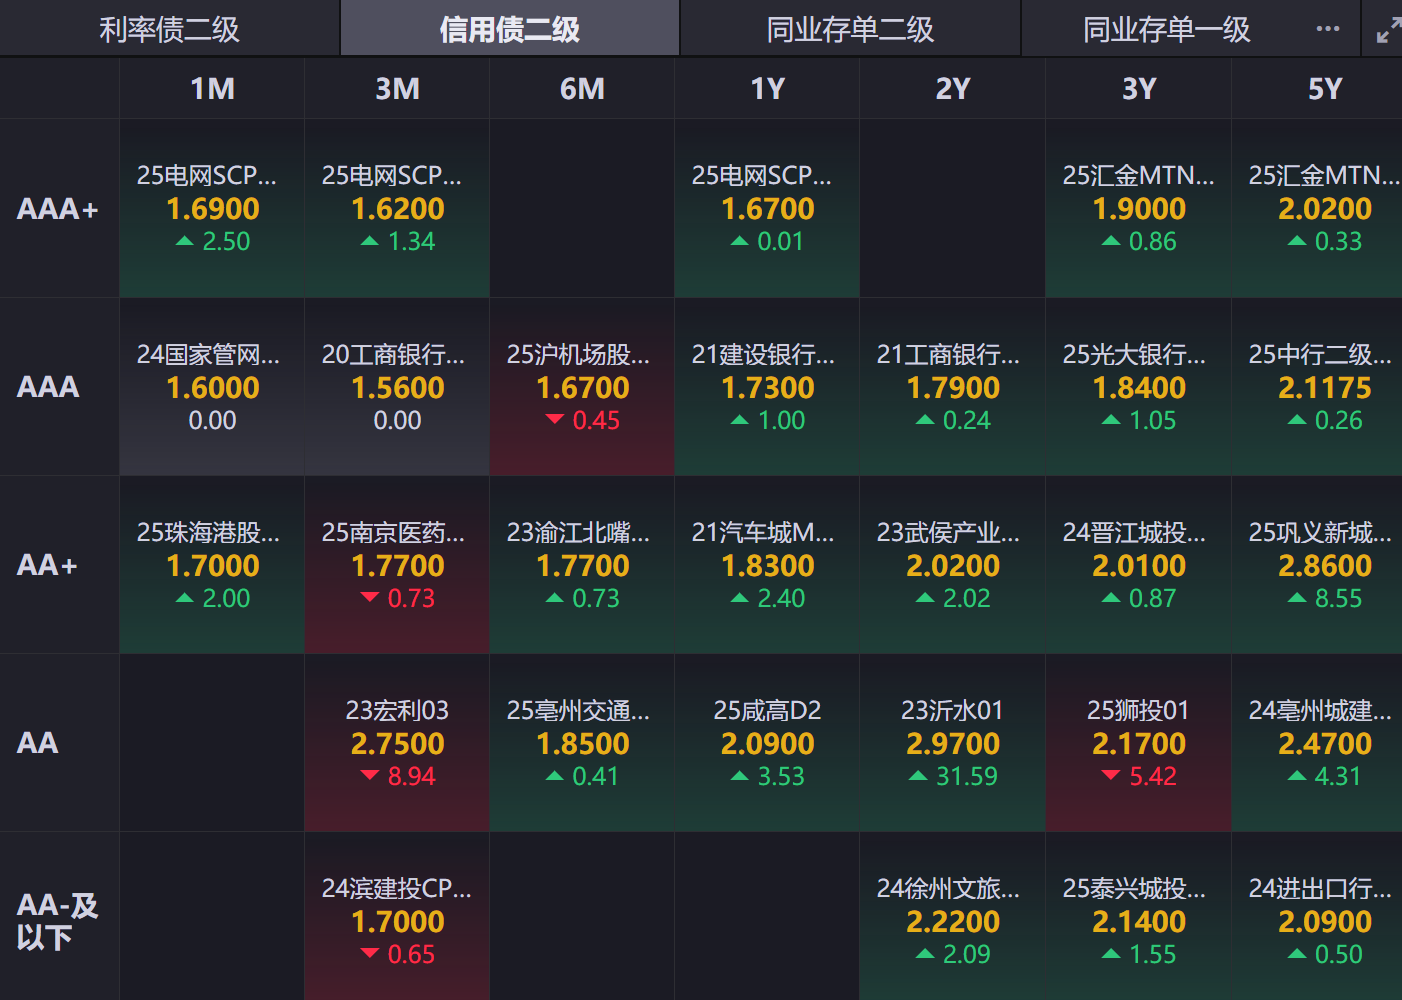The width and height of the screenshot is (1402, 1000).
Task: Open the 1.6900 bond cell in AAA+ 1M
Action: (212, 208)
